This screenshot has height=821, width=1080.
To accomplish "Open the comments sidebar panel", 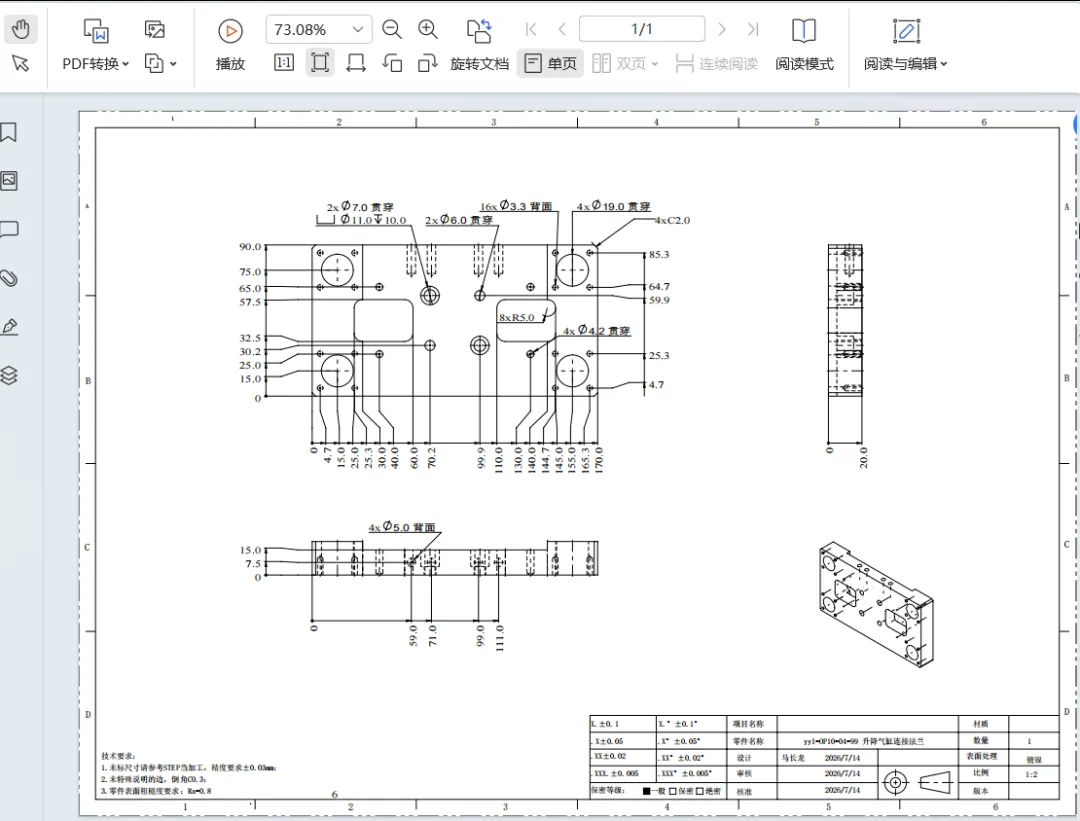I will pyautogui.click(x=9, y=229).
